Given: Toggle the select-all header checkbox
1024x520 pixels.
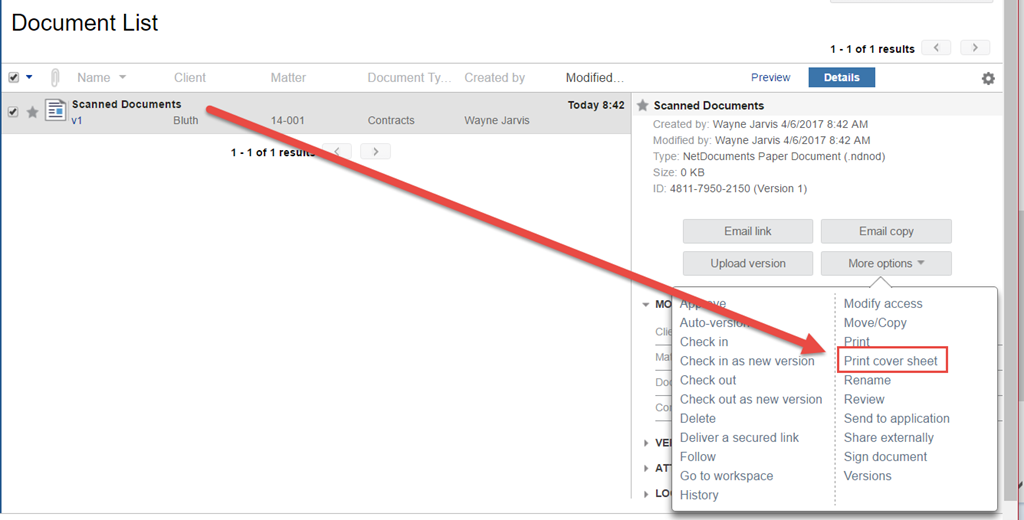Looking at the screenshot, I should [13, 78].
